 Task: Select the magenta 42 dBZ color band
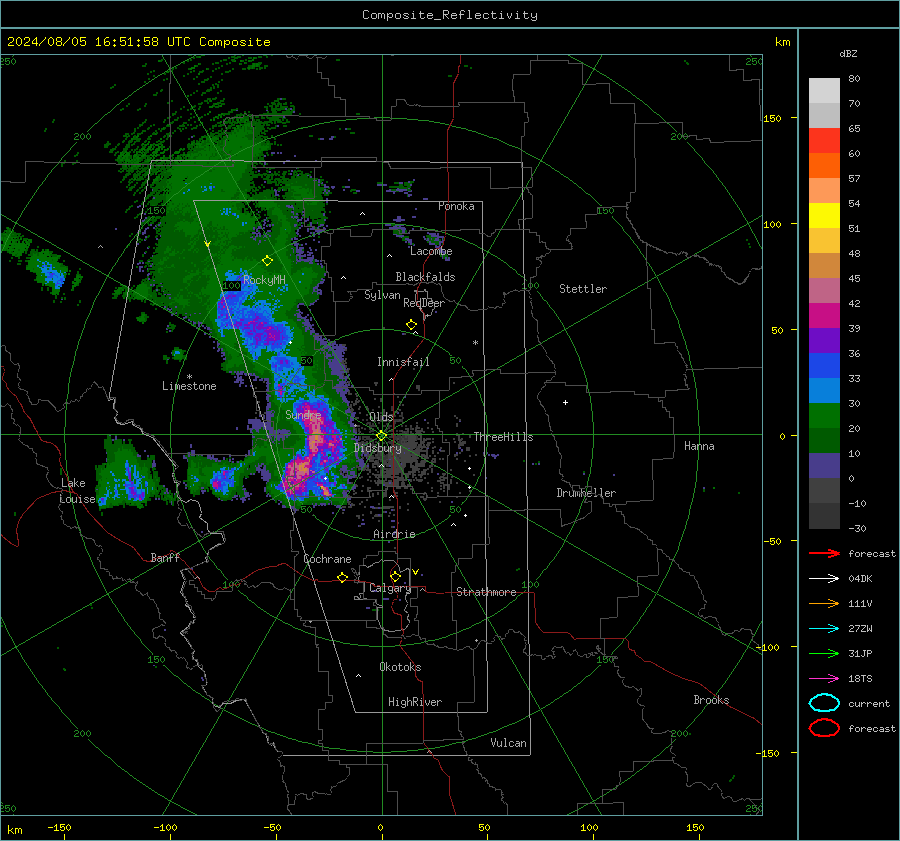click(x=824, y=315)
